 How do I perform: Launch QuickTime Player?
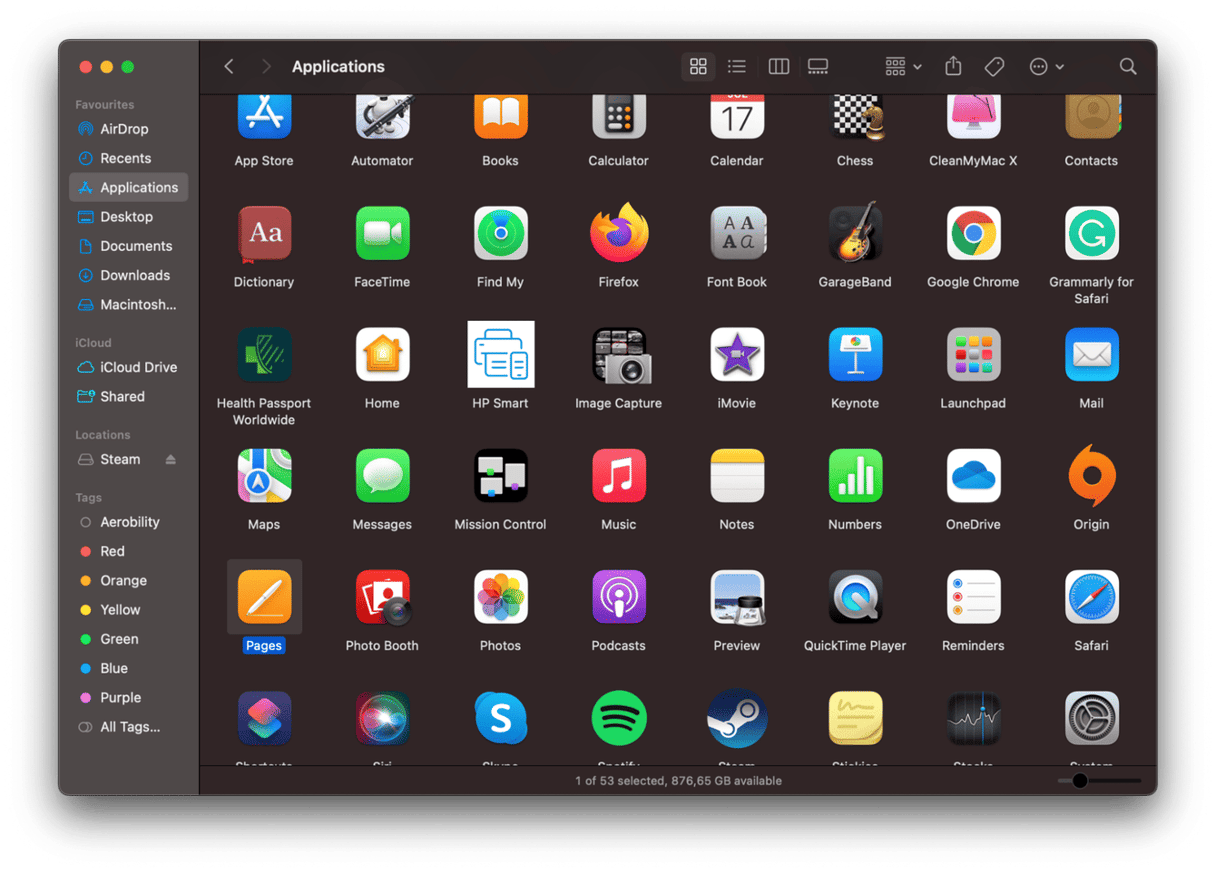(855, 596)
